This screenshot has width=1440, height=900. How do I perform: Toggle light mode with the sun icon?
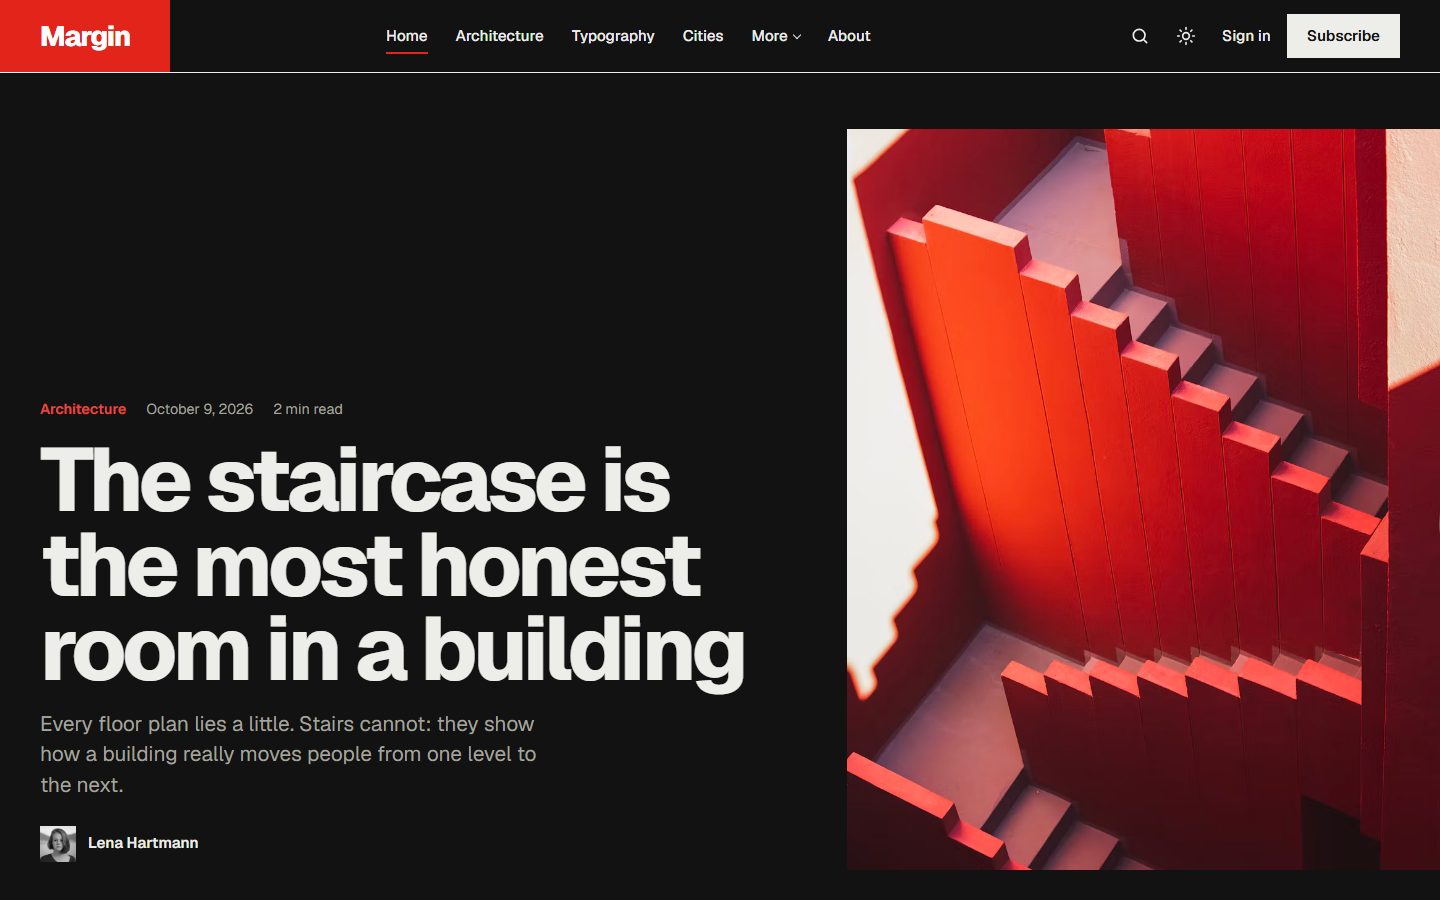pyautogui.click(x=1186, y=36)
